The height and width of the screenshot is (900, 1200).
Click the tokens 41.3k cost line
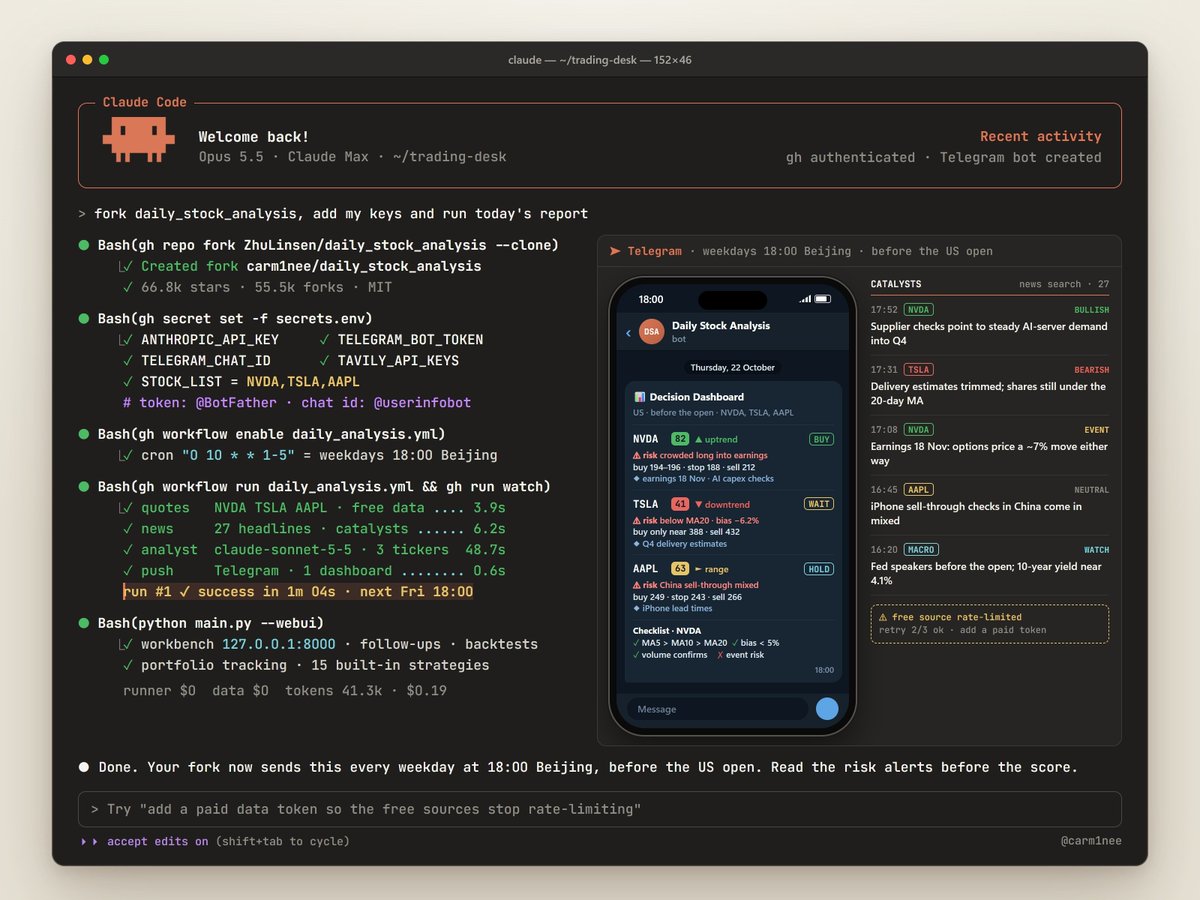tap(366, 690)
